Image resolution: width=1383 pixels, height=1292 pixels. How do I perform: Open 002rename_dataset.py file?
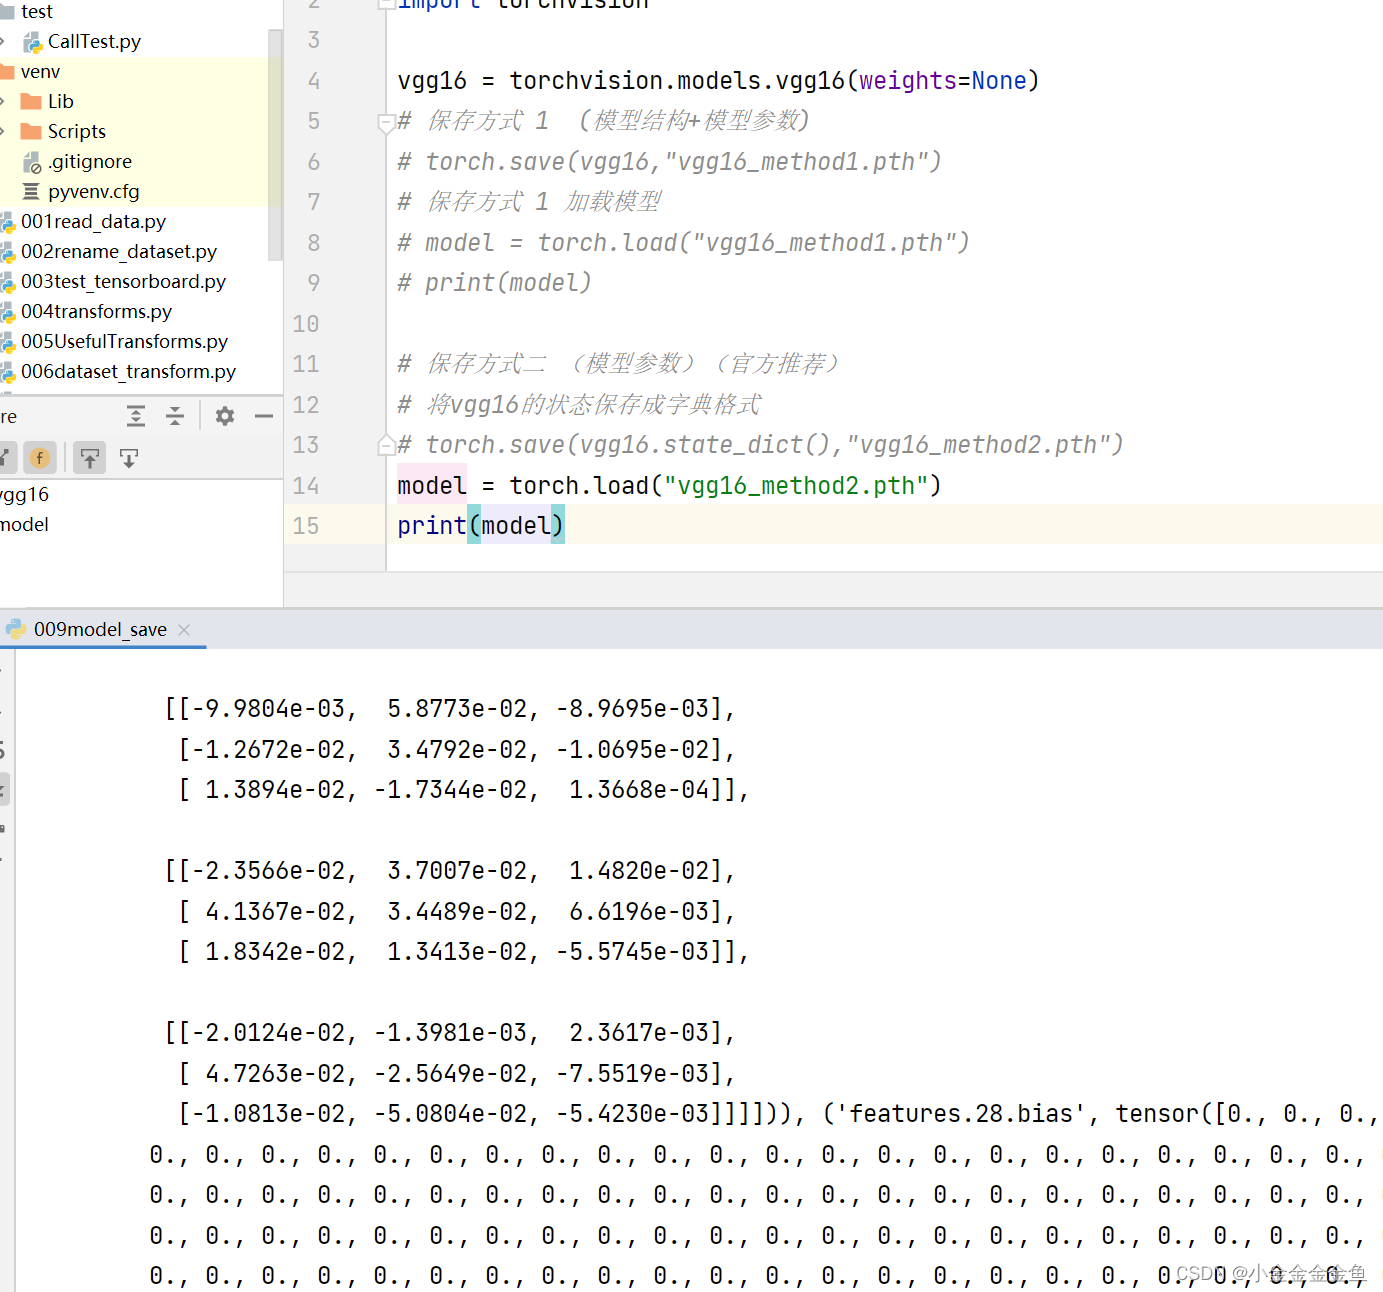point(119,251)
